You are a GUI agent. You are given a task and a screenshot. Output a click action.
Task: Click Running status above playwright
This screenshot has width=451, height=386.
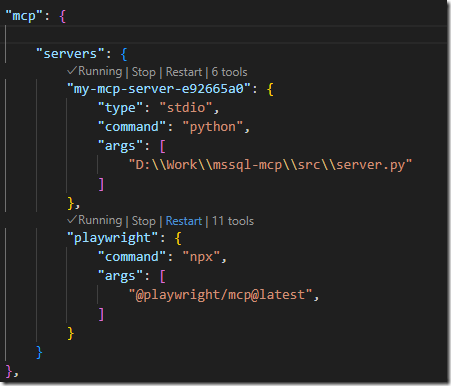100,220
